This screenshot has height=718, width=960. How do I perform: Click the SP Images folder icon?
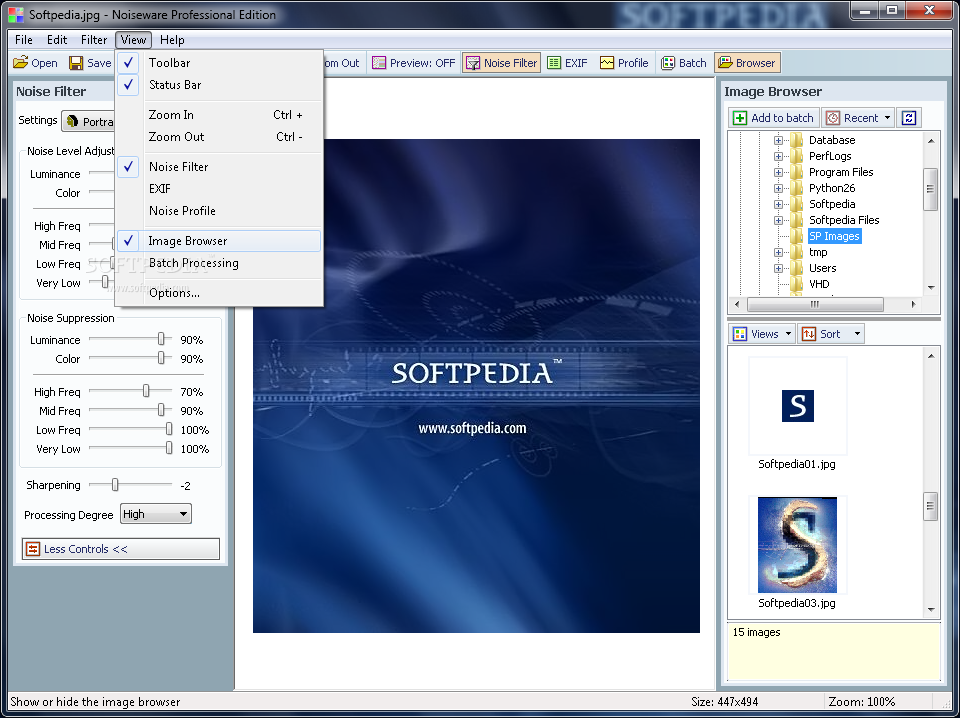coord(796,236)
